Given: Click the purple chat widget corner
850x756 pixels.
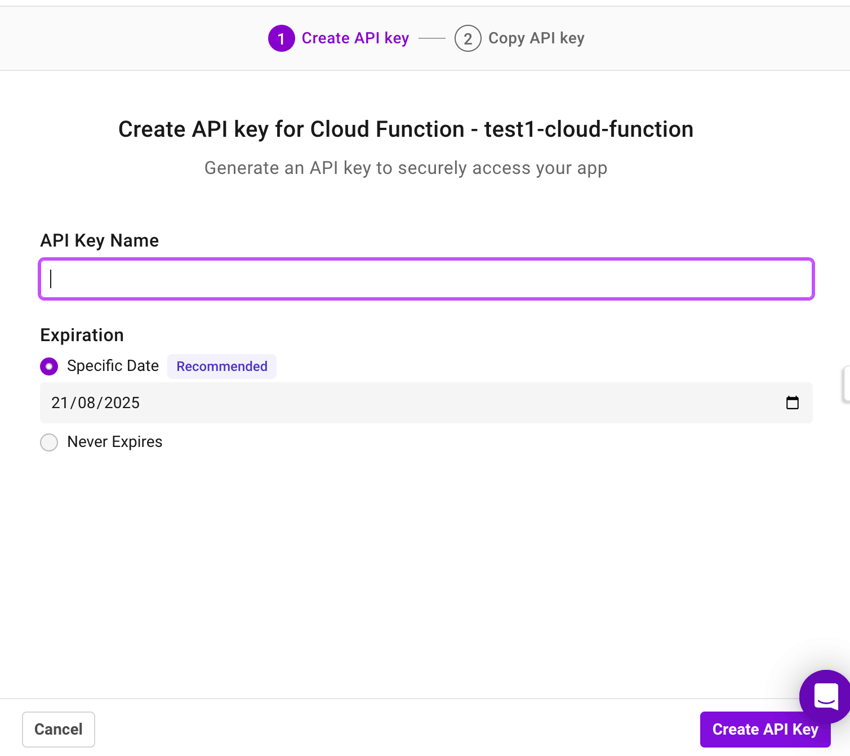Looking at the screenshot, I should (x=824, y=697).
